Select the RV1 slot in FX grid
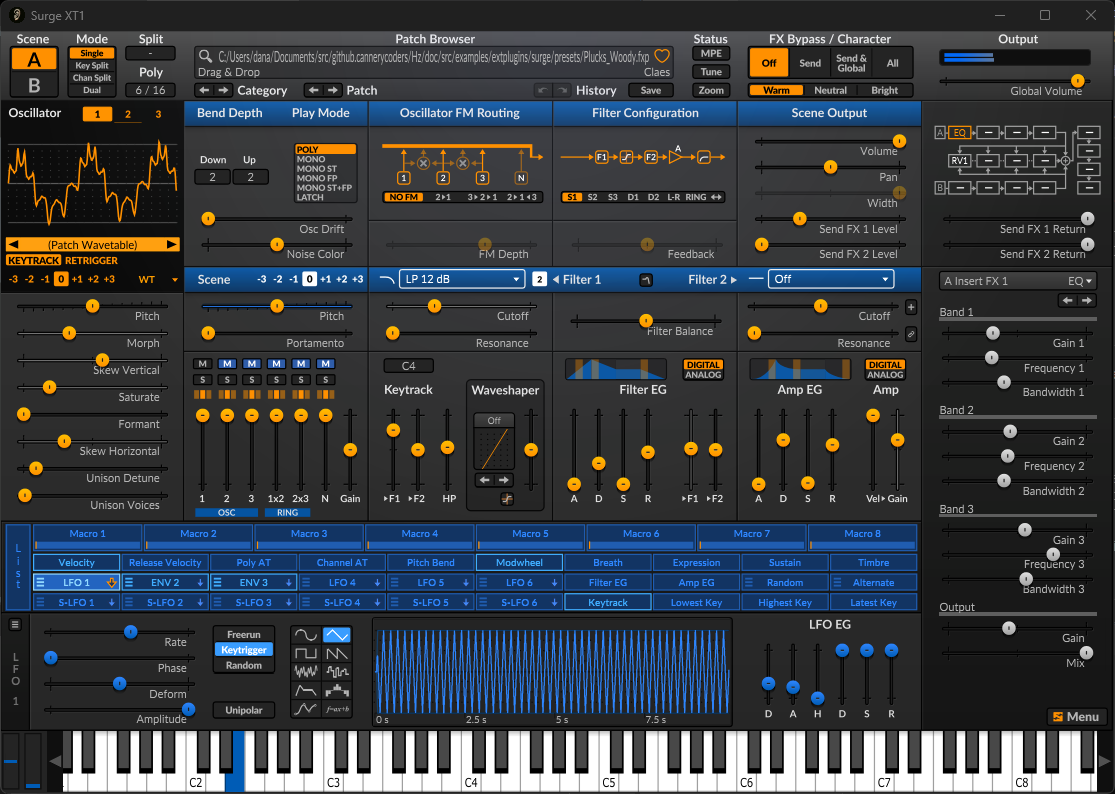The height and width of the screenshot is (794, 1115). pos(959,161)
